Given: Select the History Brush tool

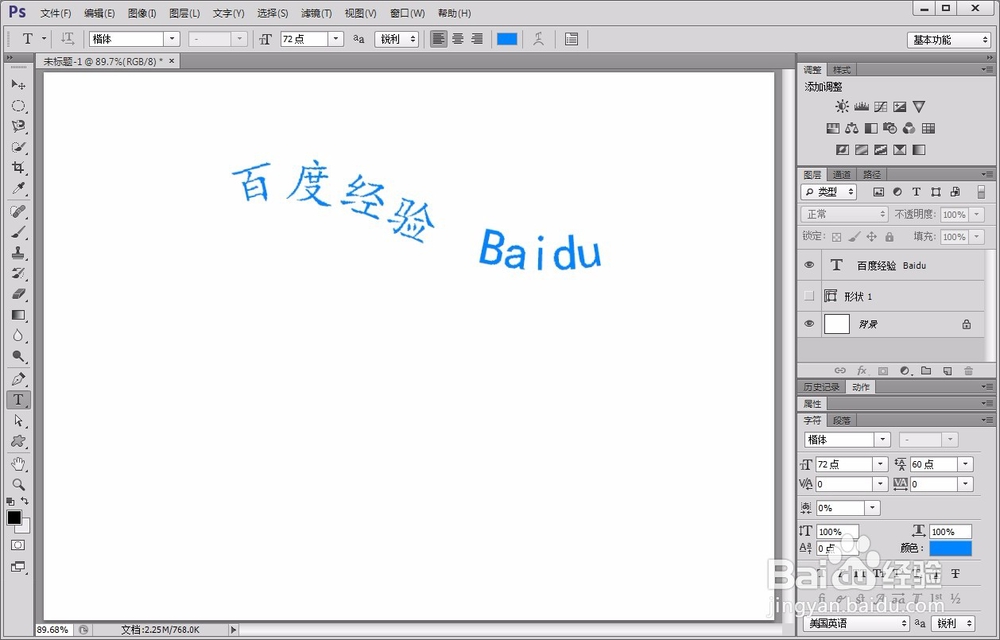Looking at the screenshot, I should (18, 273).
